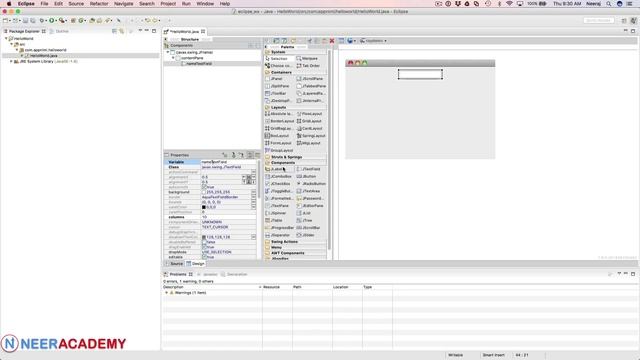The image size is (640, 360).
Task: Collapse the src folder node
Action: (x=11, y=44)
